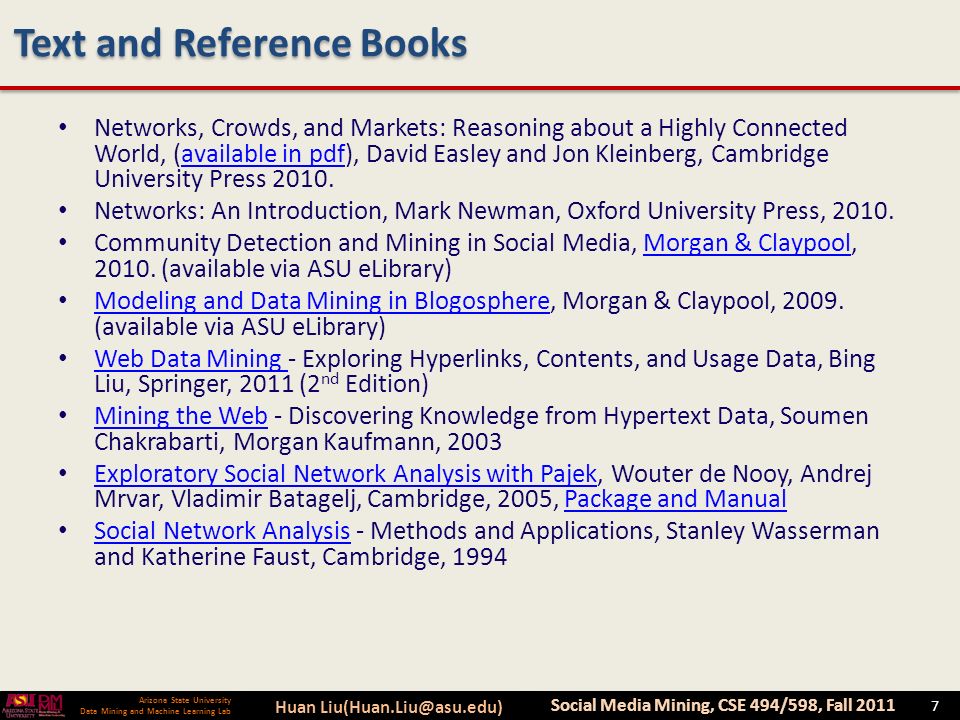Viewport: 960px width, 720px height.
Task: Click 'Mrvar, Vladimir Batagelj, Cambridge, 2005' text
Action: [324, 499]
